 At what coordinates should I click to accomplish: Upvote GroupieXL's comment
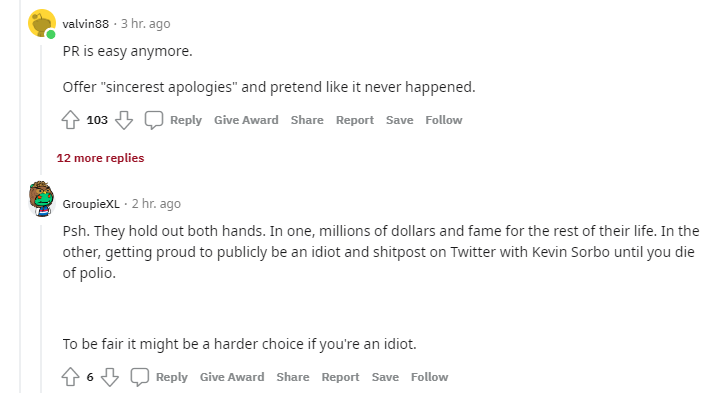(x=70, y=377)
